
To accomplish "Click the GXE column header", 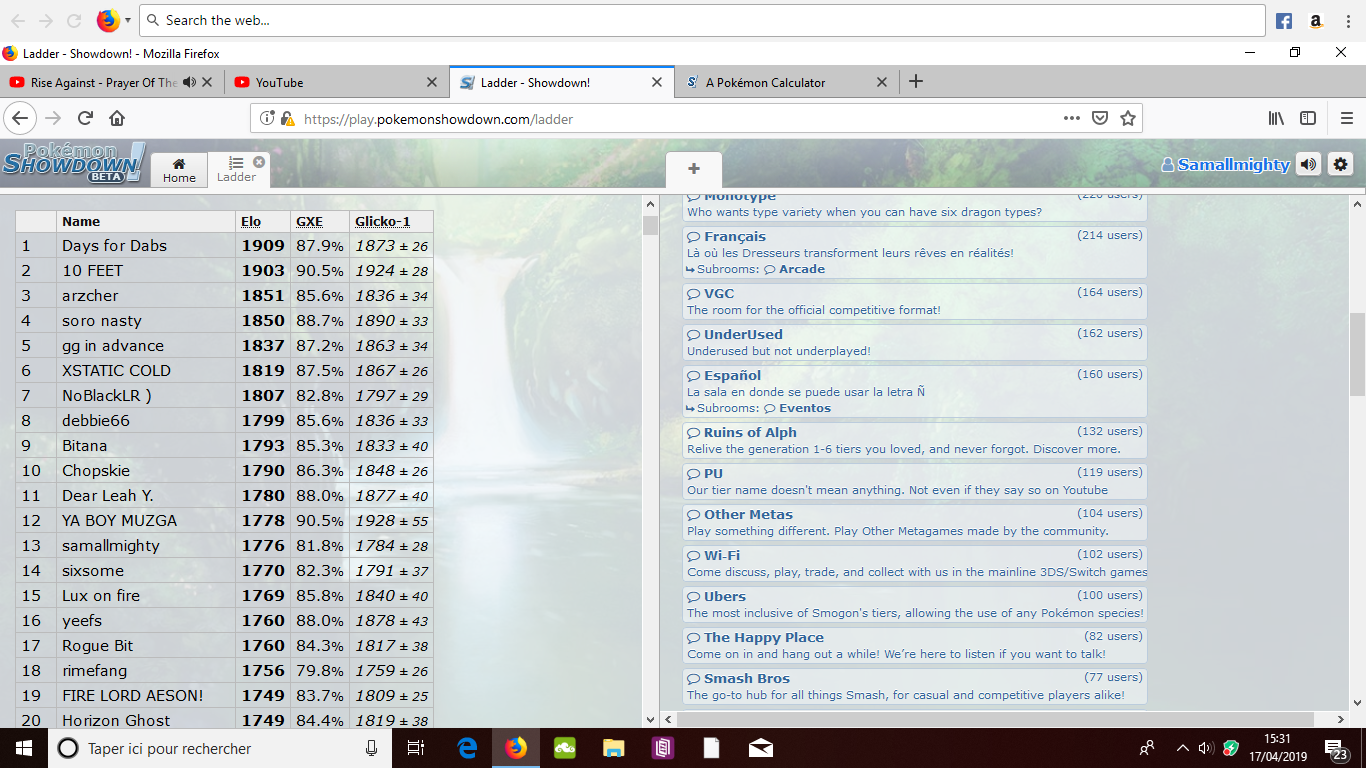I will (309, 221).
